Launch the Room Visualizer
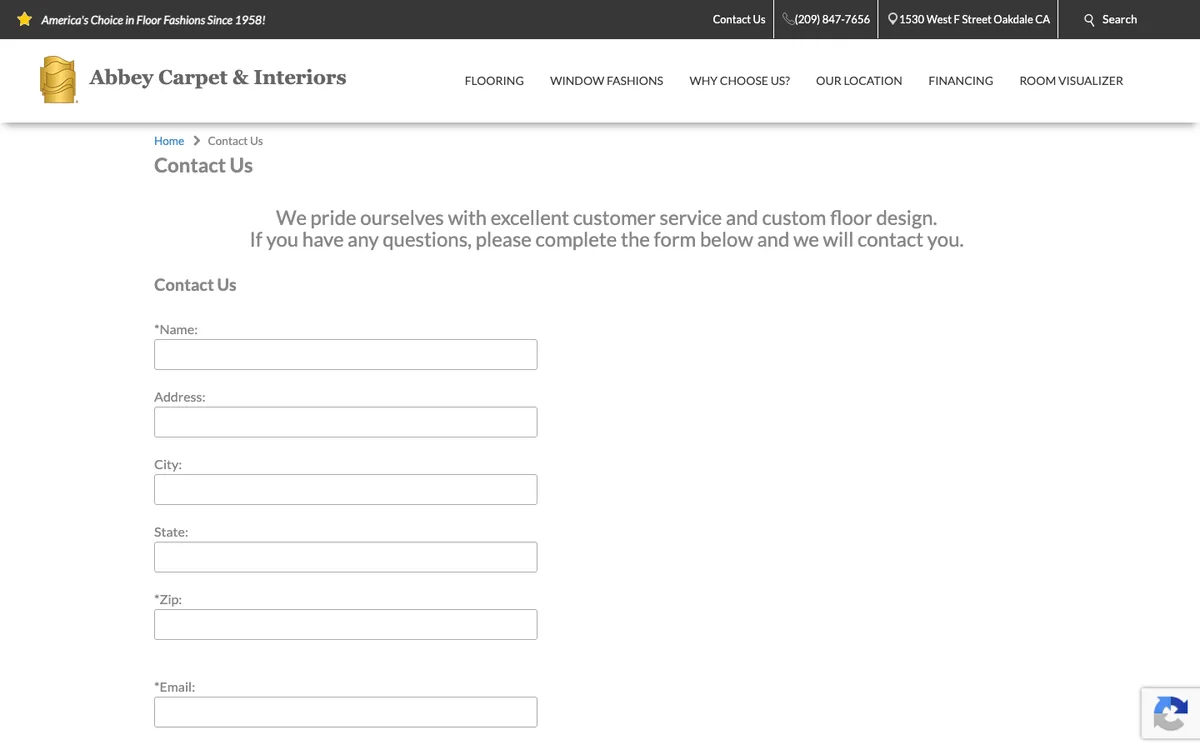The height and width of the screenshot is (750, 1200). [x=1071, y=81]
